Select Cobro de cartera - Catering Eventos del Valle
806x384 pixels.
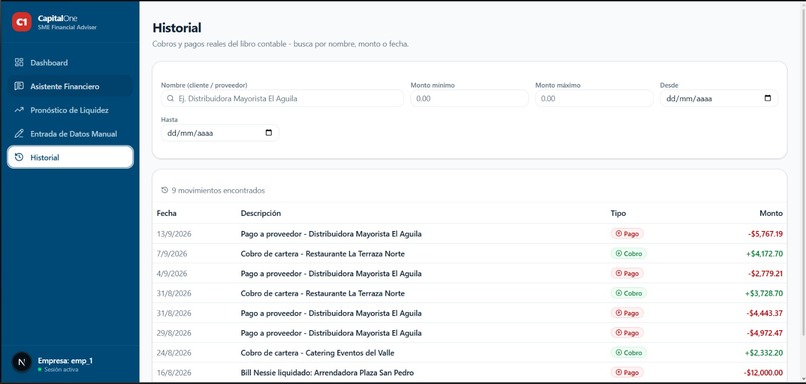pyautogui.click(x=318, y=353)
